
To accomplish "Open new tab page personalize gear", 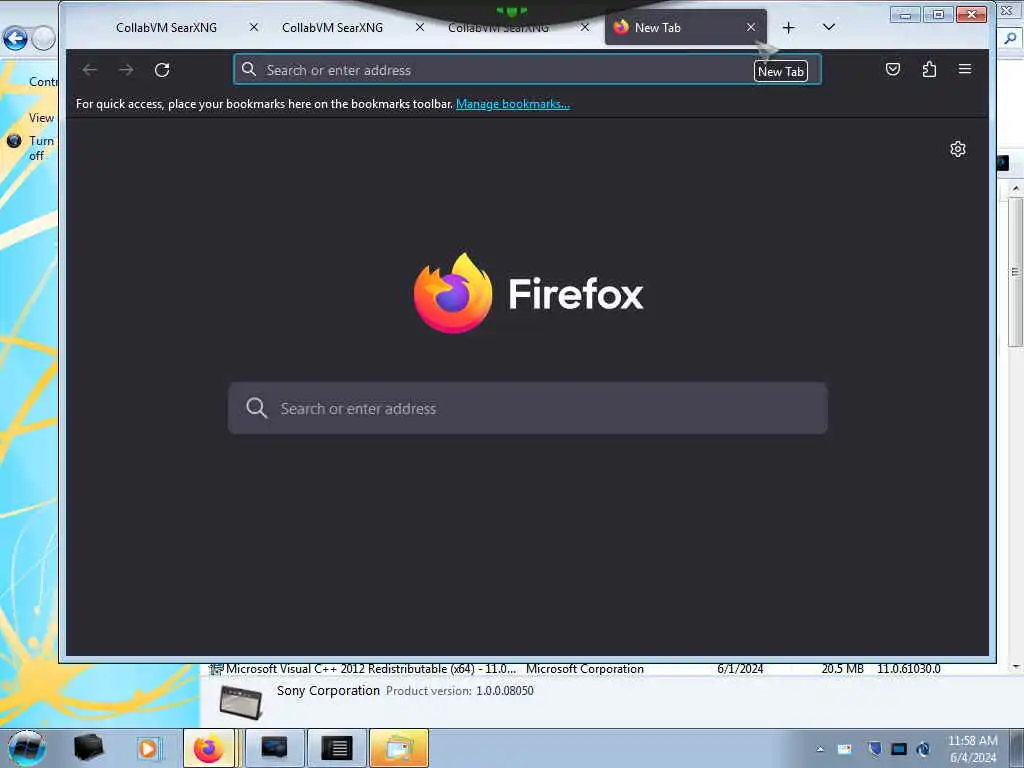I will pos(957,150).
